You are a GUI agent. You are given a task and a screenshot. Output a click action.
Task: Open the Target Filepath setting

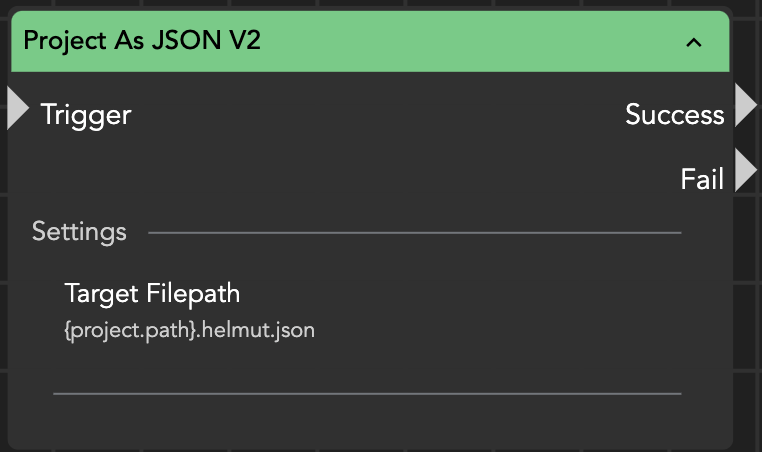(x=152, y=293)
